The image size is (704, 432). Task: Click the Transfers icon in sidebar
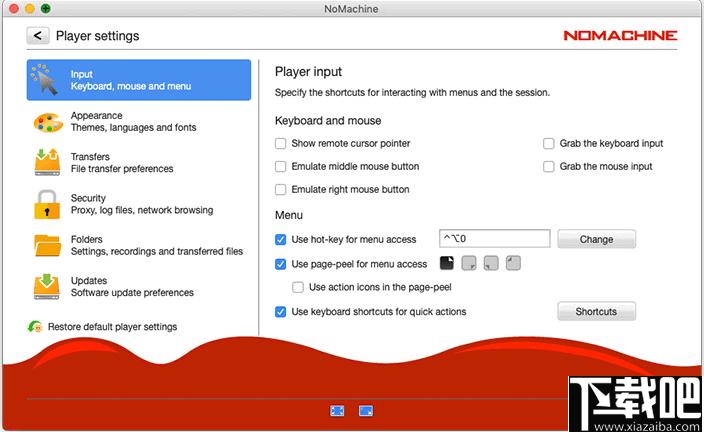pos(47,162)
